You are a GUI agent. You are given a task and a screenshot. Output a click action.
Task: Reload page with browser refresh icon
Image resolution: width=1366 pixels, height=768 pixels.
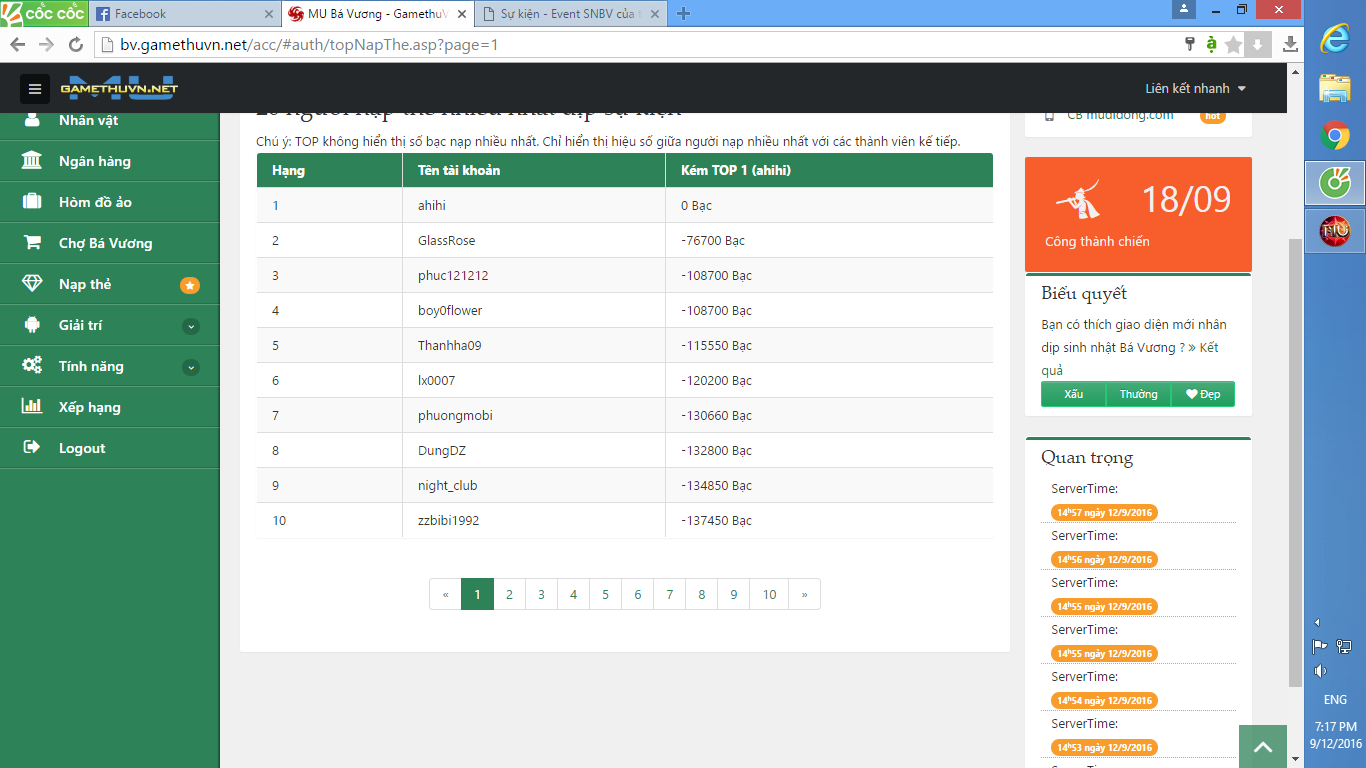(x=75, y=45)
